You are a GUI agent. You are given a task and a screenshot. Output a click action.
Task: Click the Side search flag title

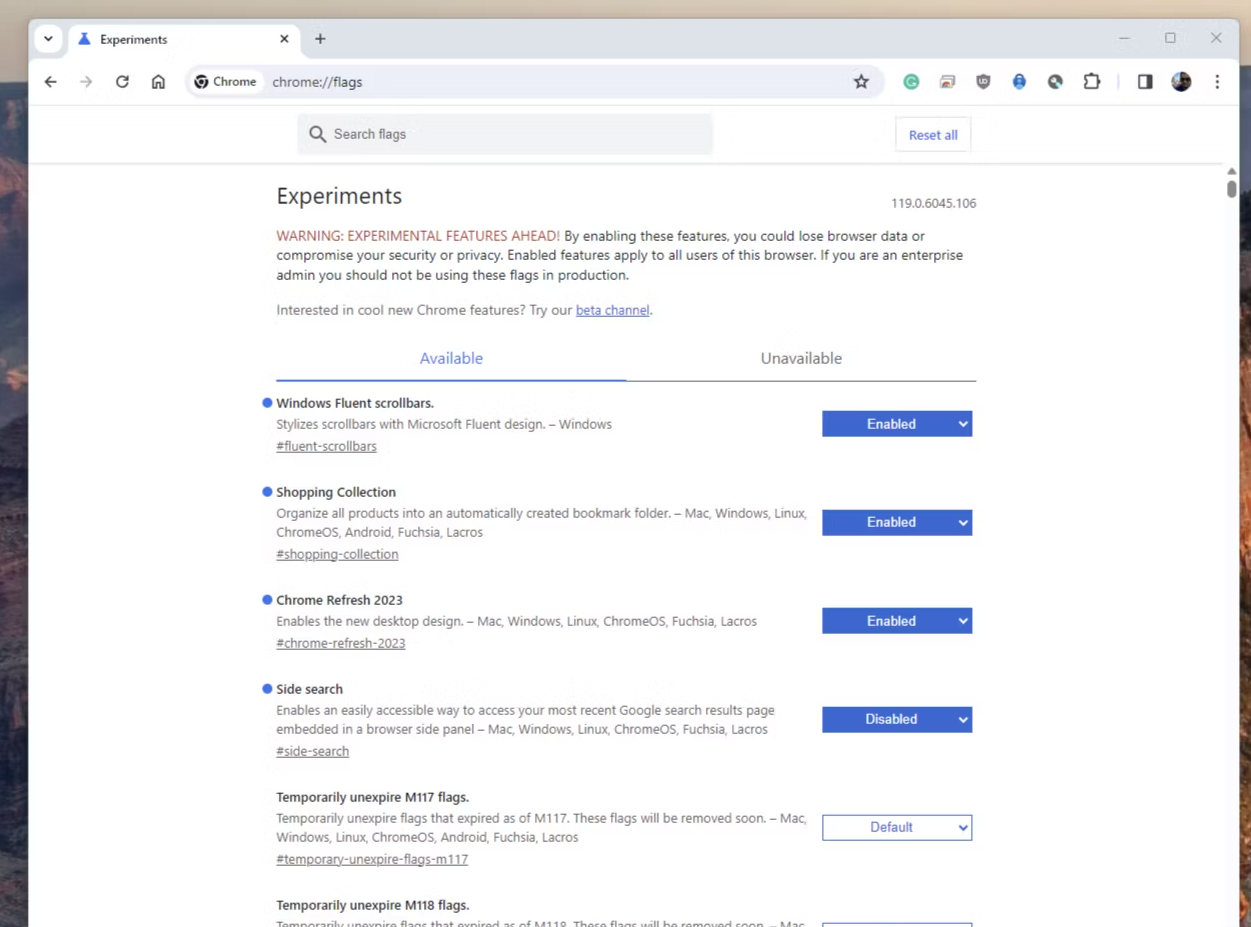309,689
